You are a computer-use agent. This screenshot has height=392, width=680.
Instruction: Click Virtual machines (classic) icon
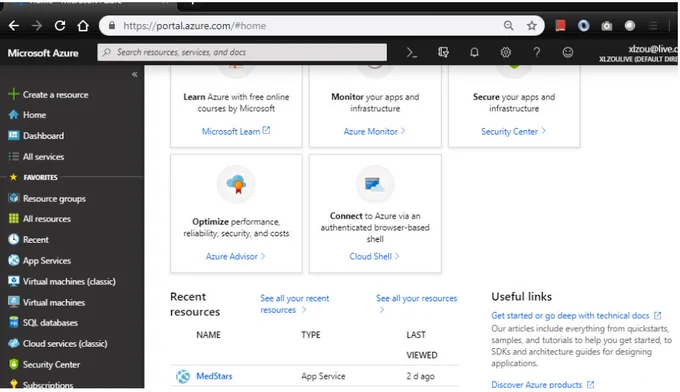click(x=14, y=281)
